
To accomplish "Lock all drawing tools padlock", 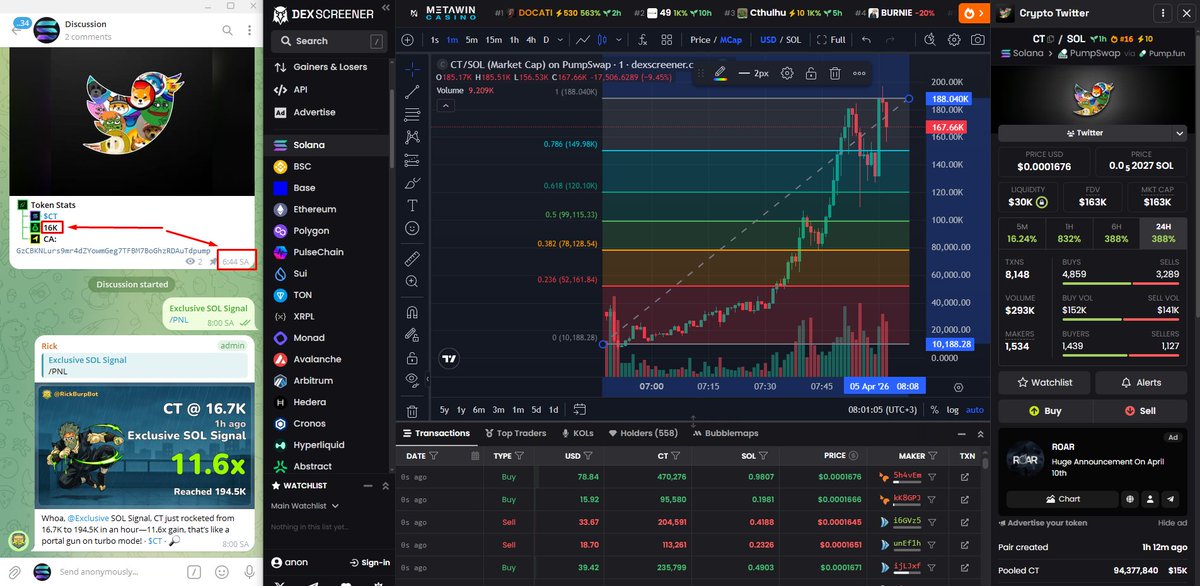I will (x=413, y=358).
